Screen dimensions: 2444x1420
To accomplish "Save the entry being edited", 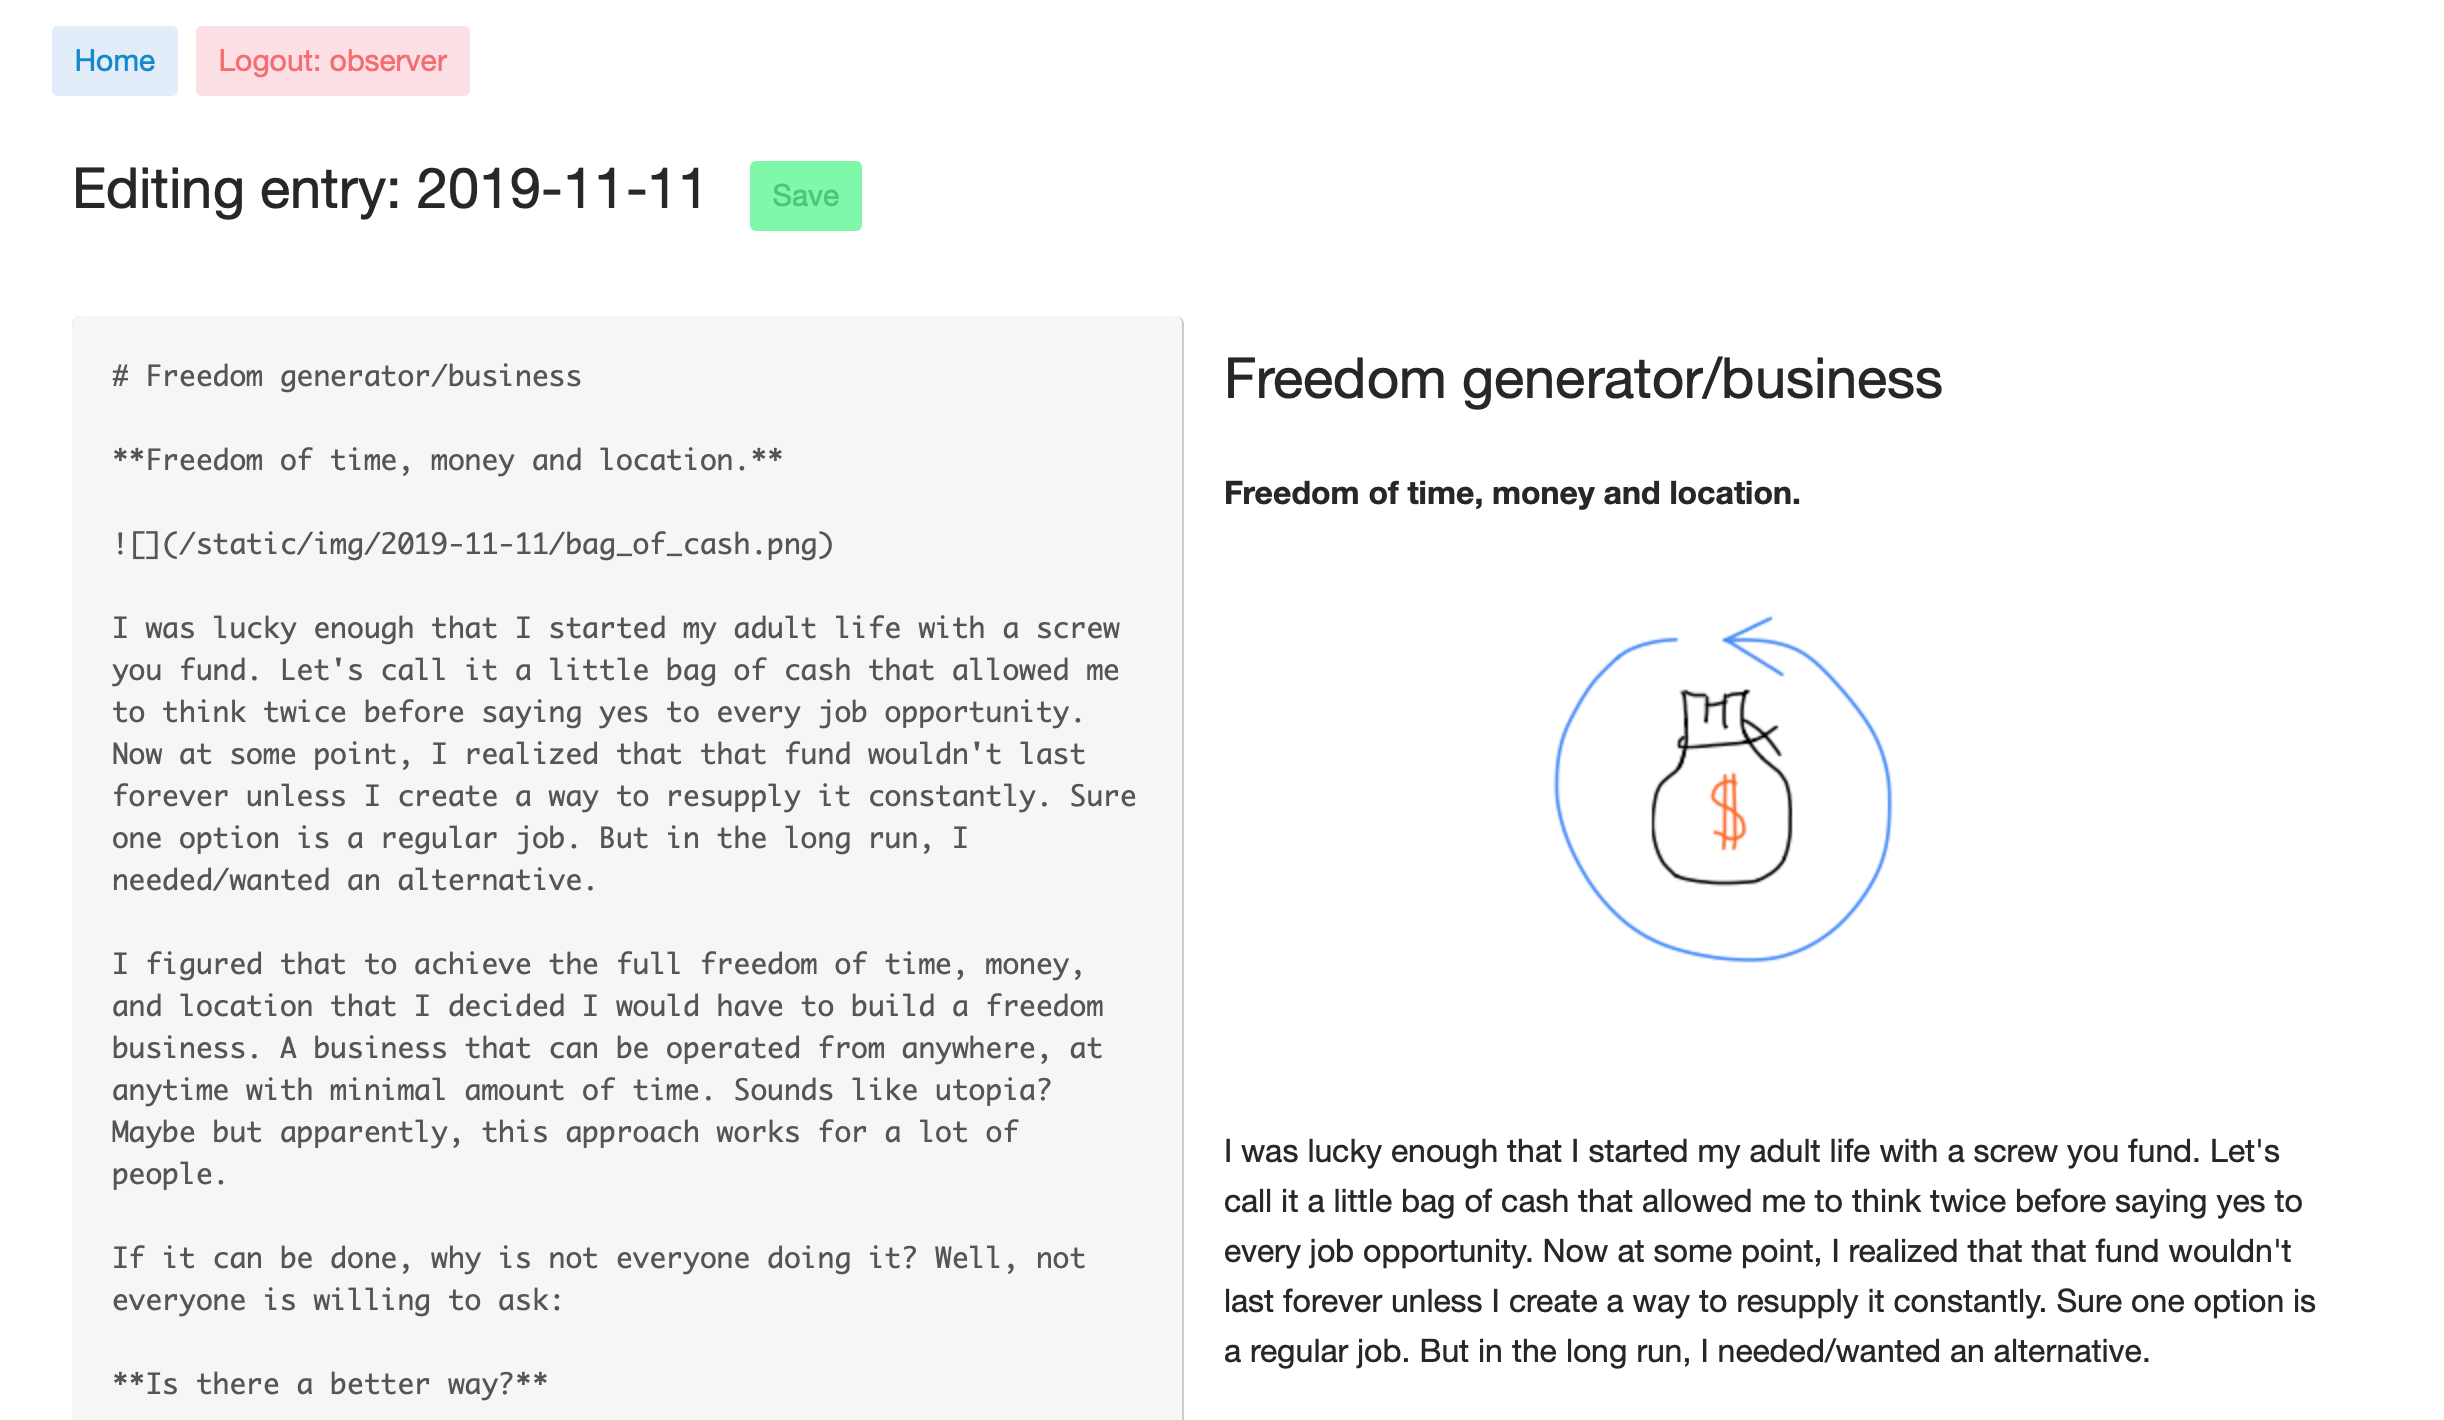I will pos(805,196).
